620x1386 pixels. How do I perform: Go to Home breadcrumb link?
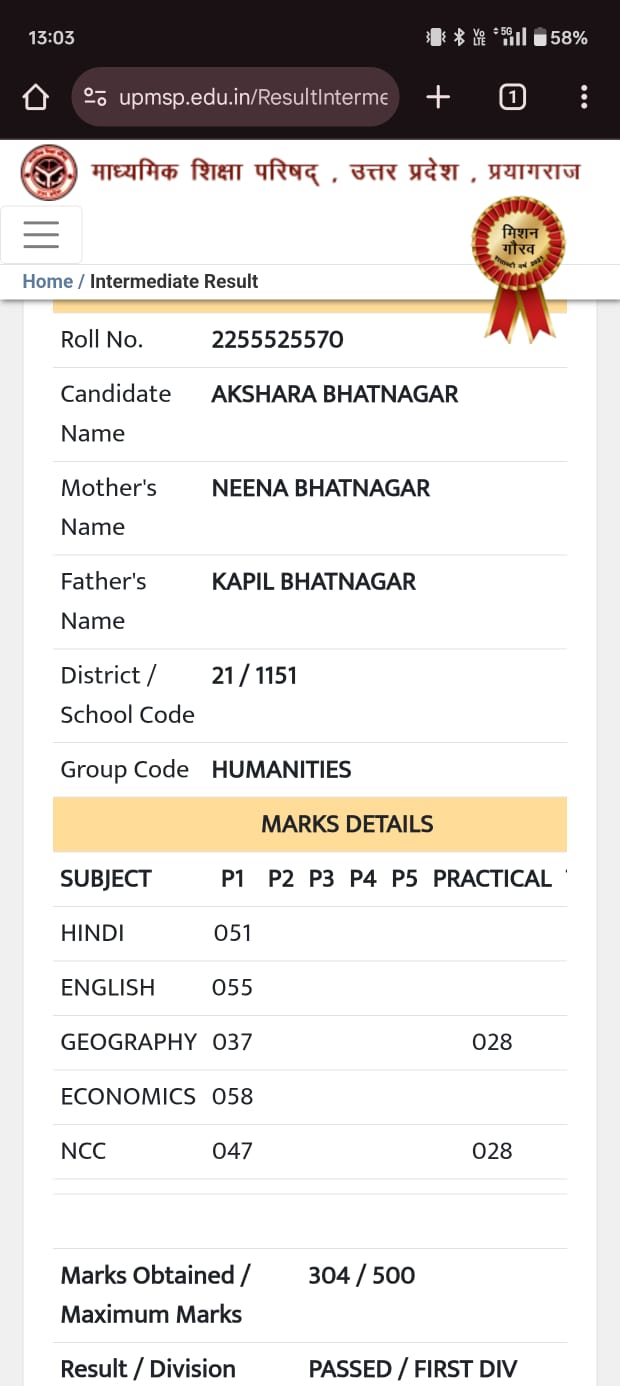pos(48,282)
